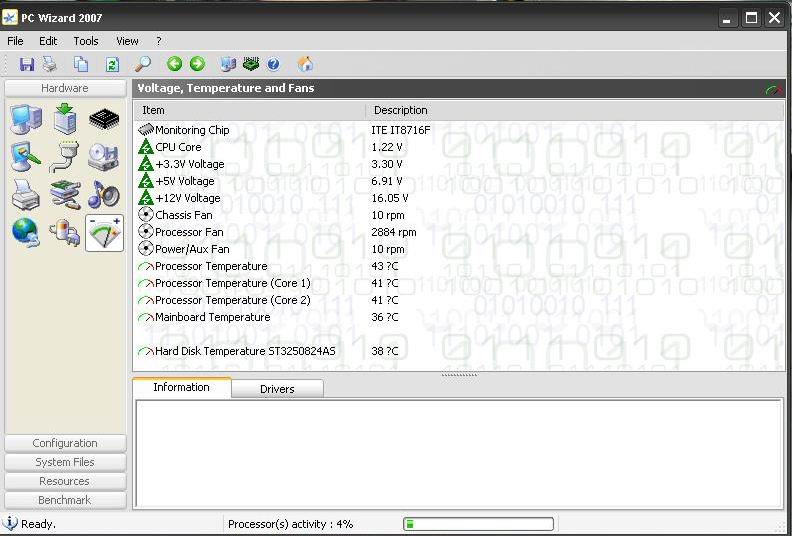
Task: Open the Video monitor hardware icon
Action: [25, 157]
